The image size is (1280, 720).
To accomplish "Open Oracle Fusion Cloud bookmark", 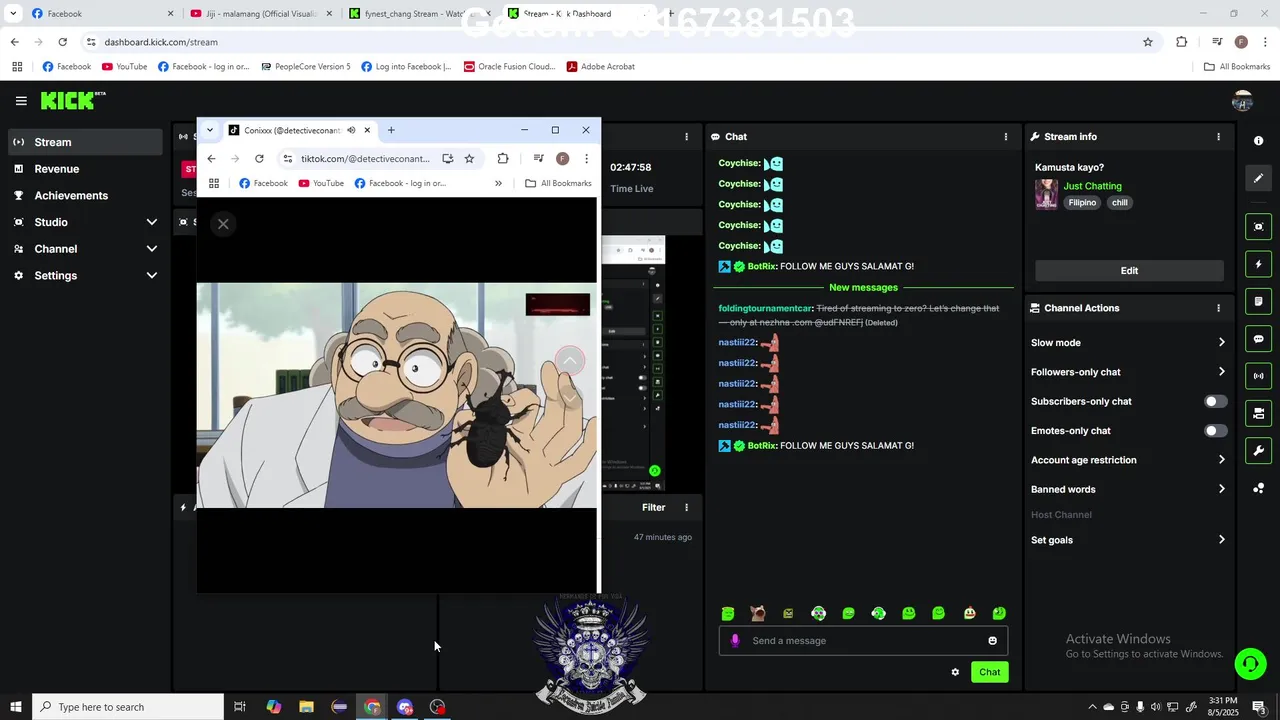I will click(x=509, y=67).
